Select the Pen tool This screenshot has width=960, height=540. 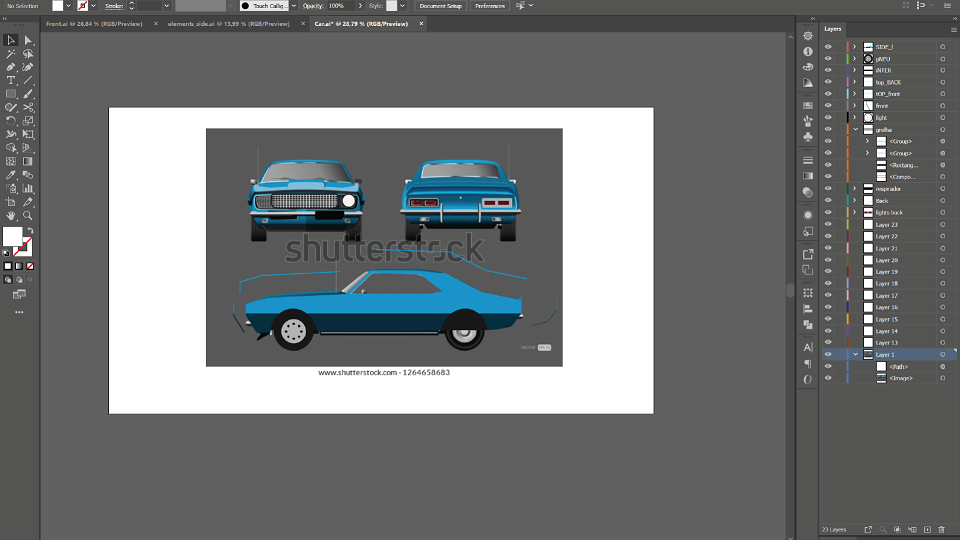pyautogui.click(x=10, y=67)
